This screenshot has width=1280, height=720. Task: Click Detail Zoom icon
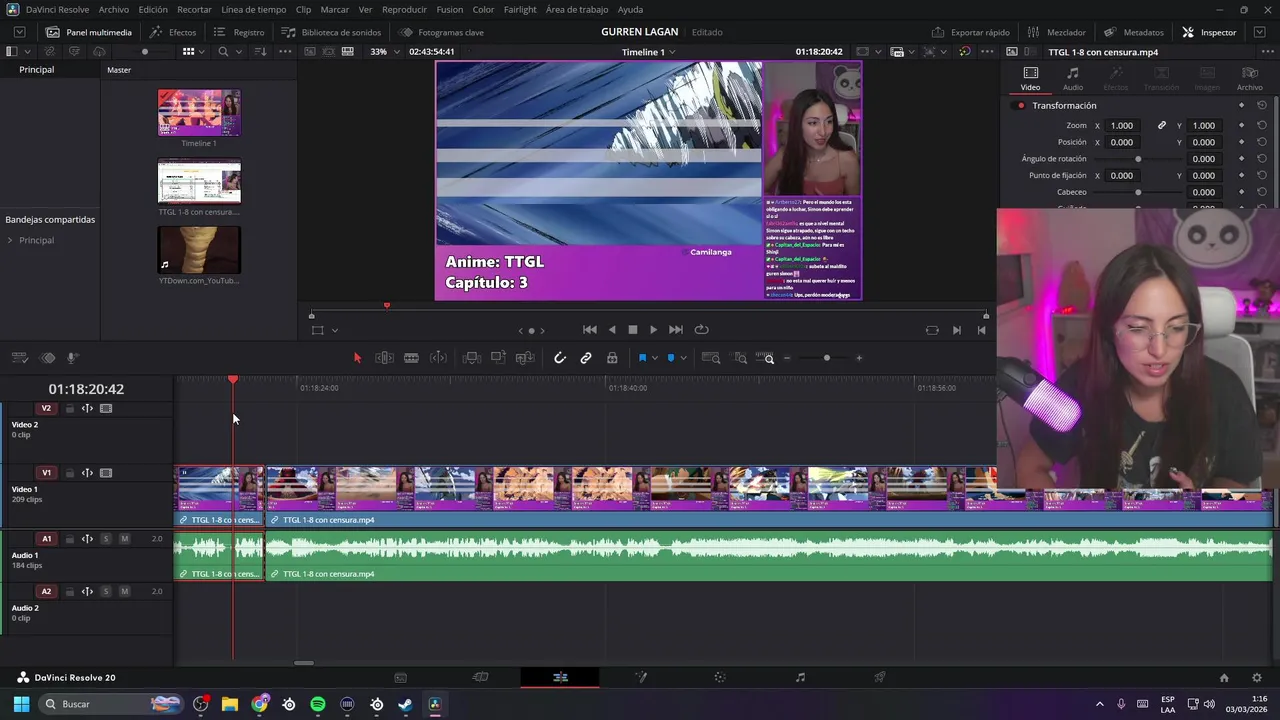coord(740,358)
